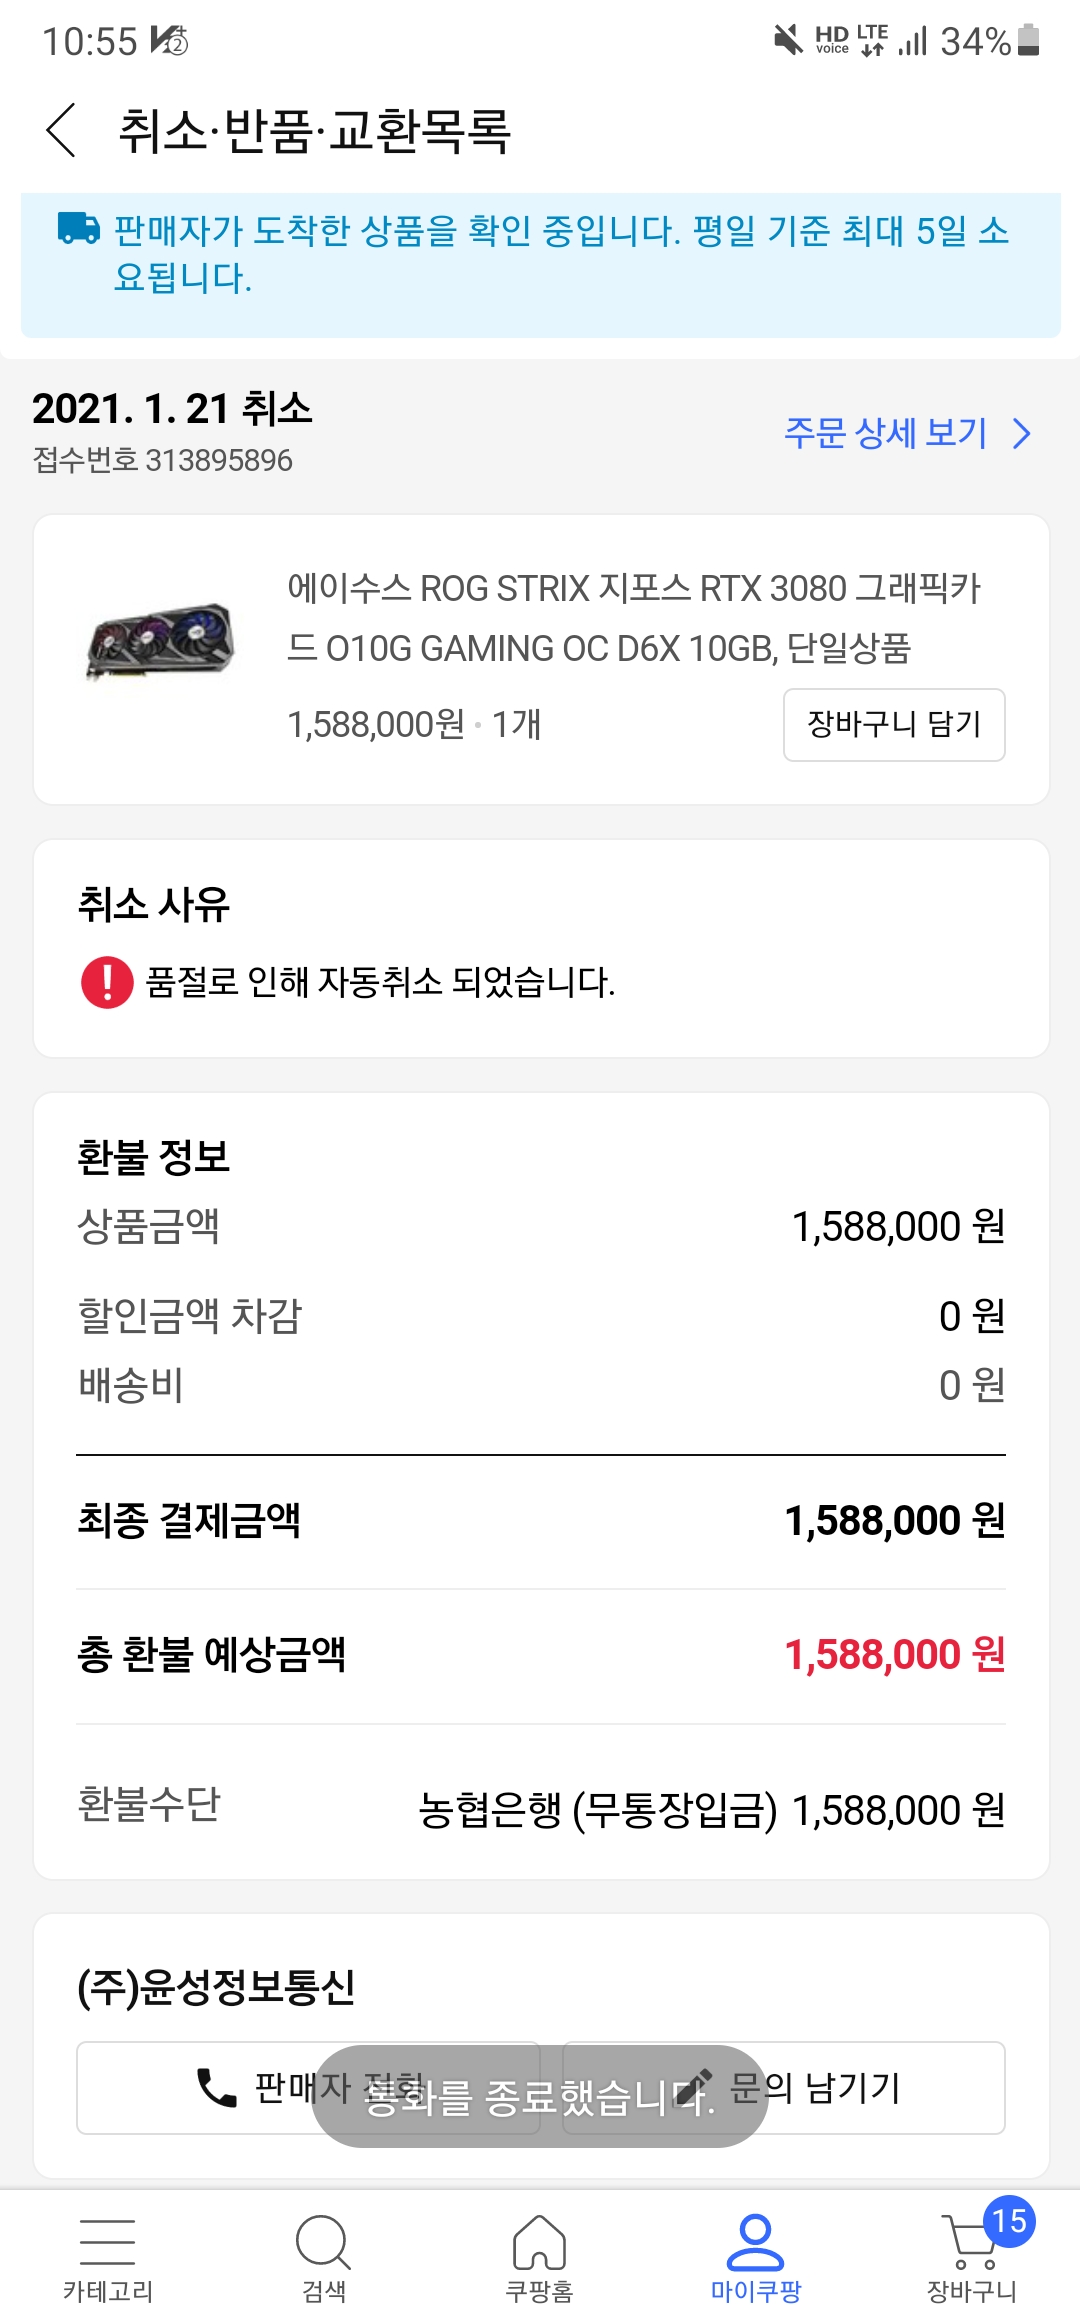Tap the red exclamation warning icon
Viewport: 1080px width, 2316px height.
click(107, 982)
